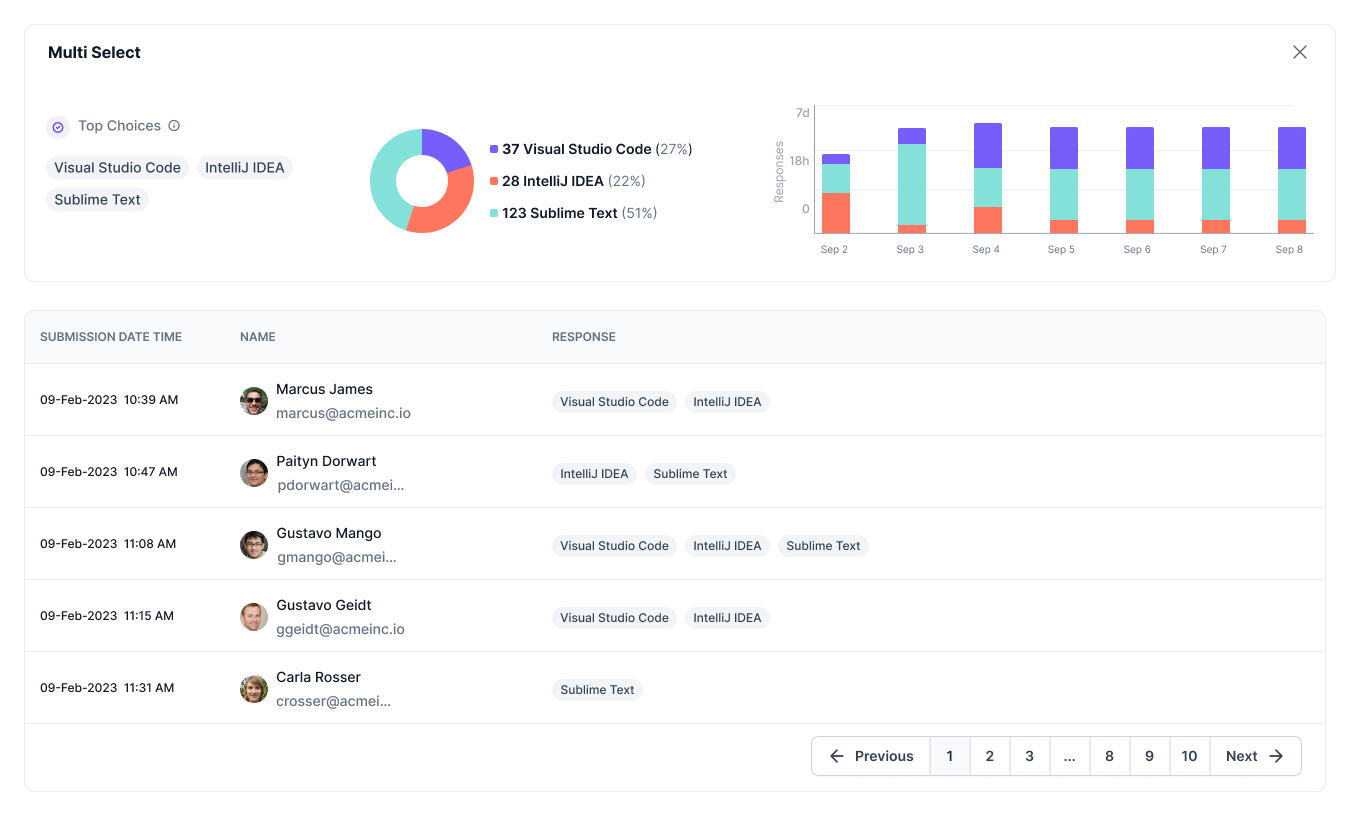
Task: Select page 2 in pagination
Action: (x=990, y=756)
